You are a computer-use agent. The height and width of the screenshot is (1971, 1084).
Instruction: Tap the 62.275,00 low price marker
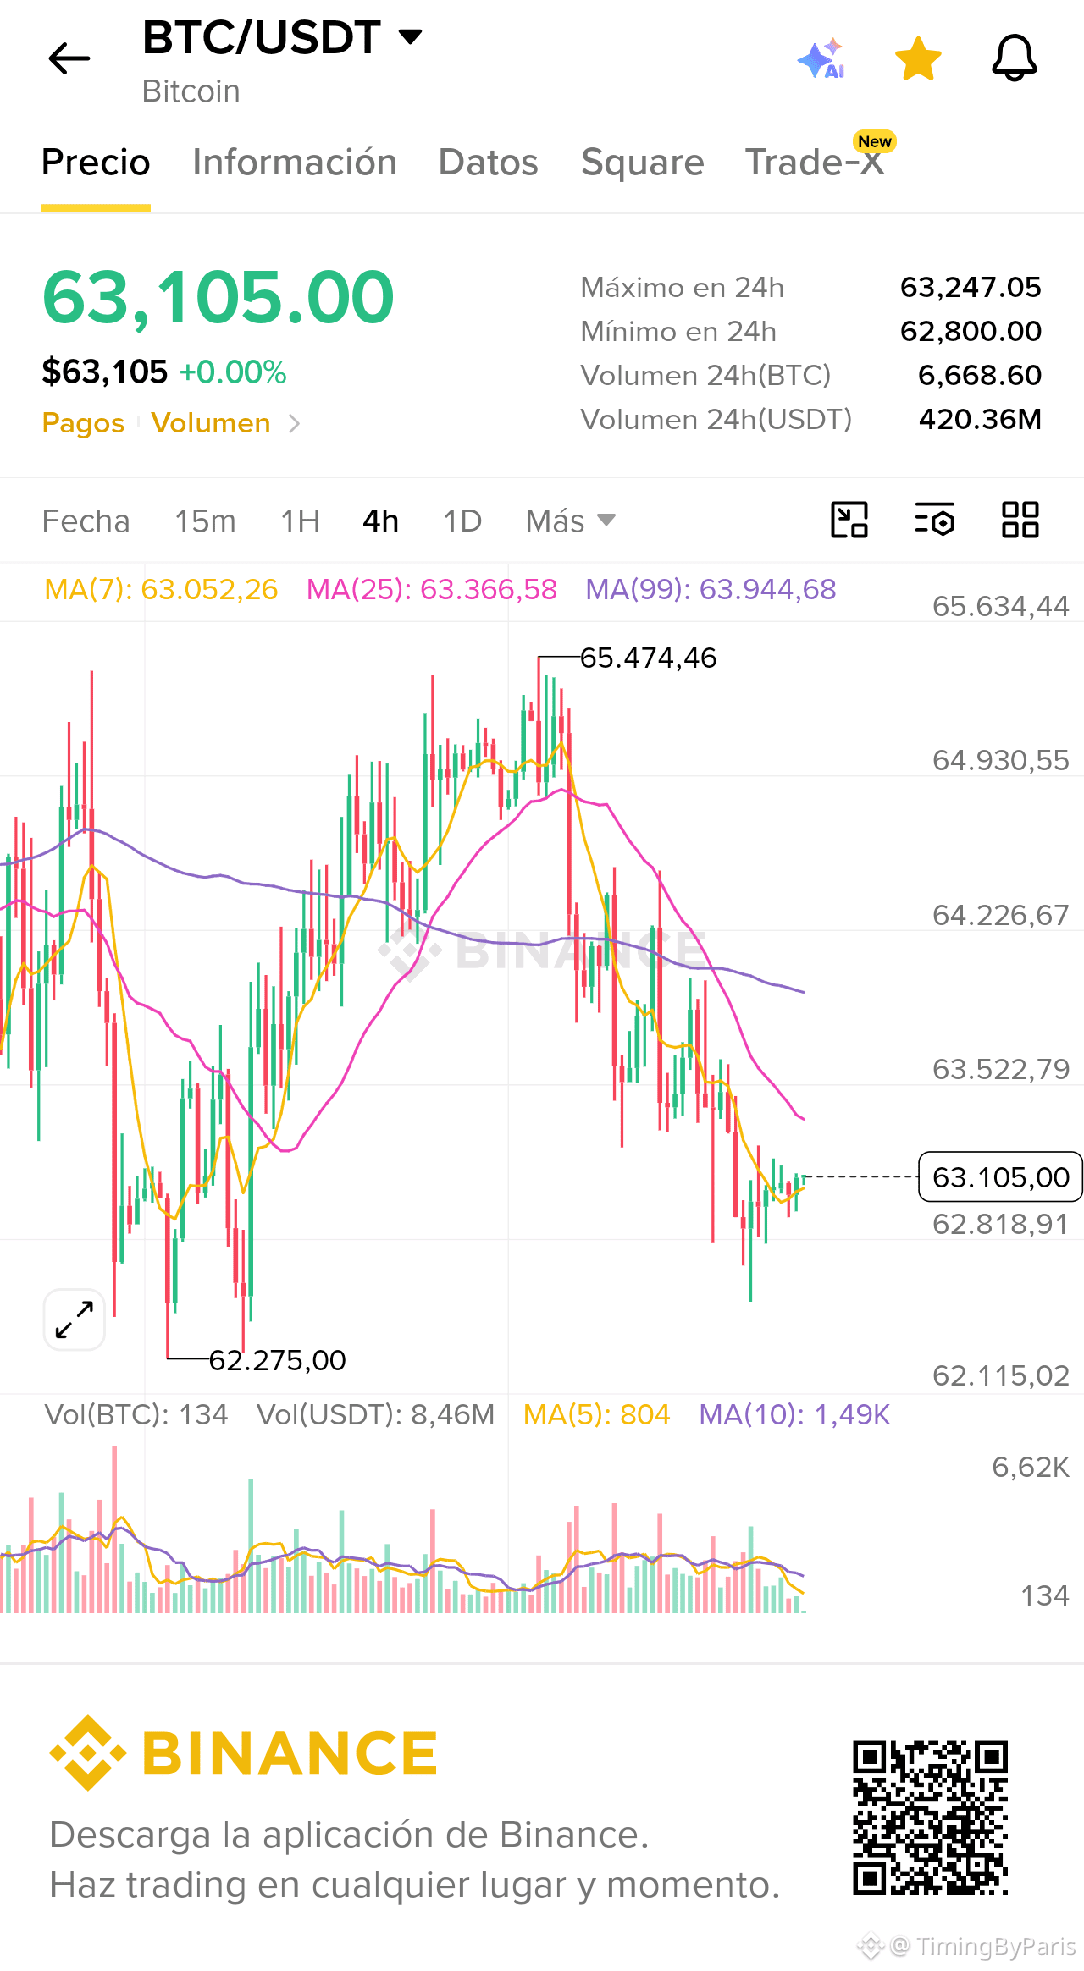[277, 1360]
